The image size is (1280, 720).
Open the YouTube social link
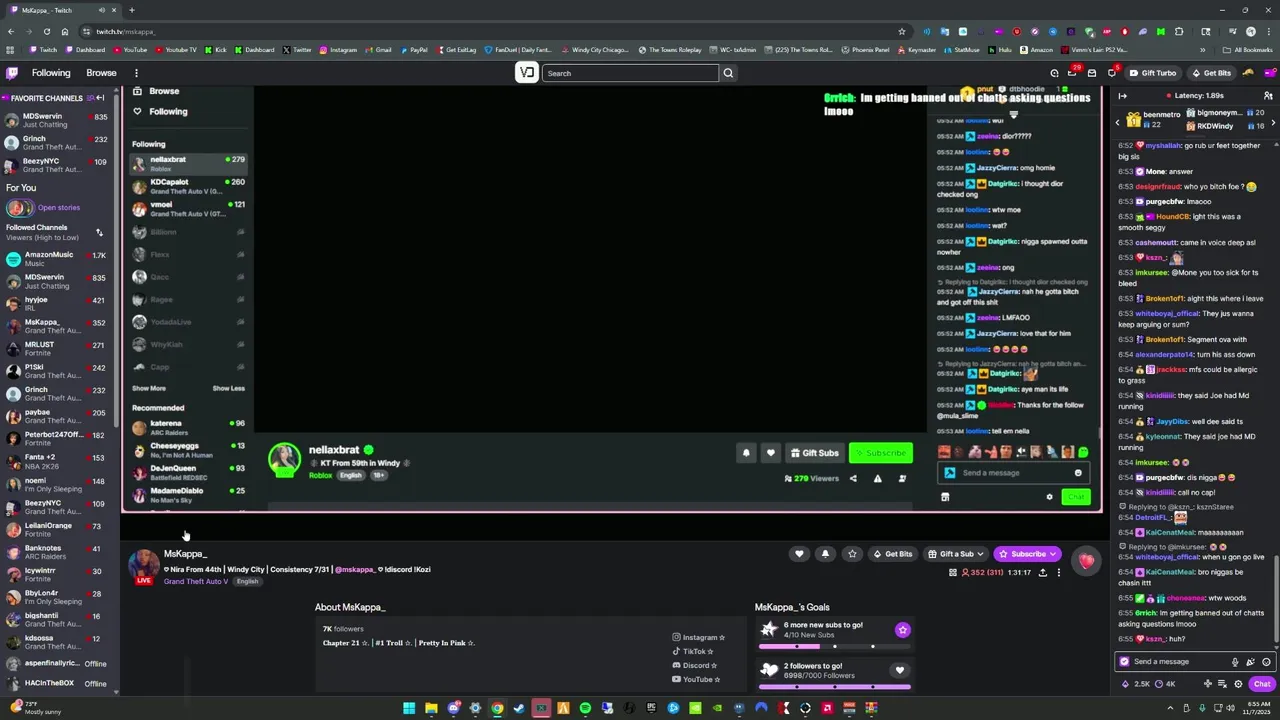(696, 679)
